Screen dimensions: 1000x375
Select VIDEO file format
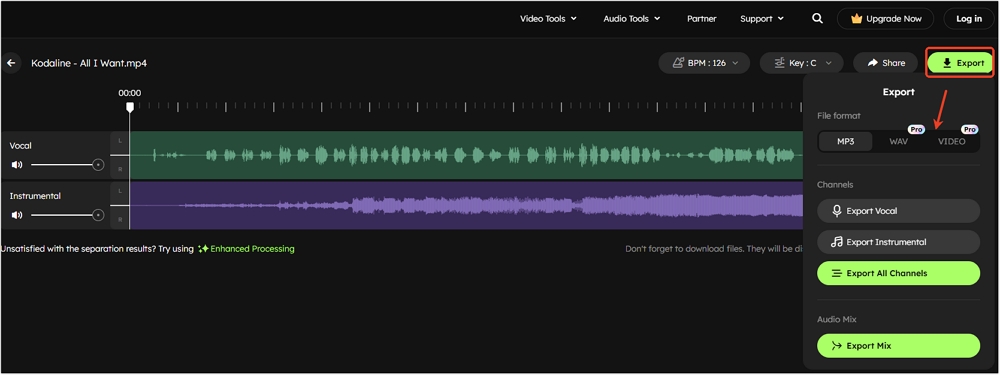(x=952, y=142)
